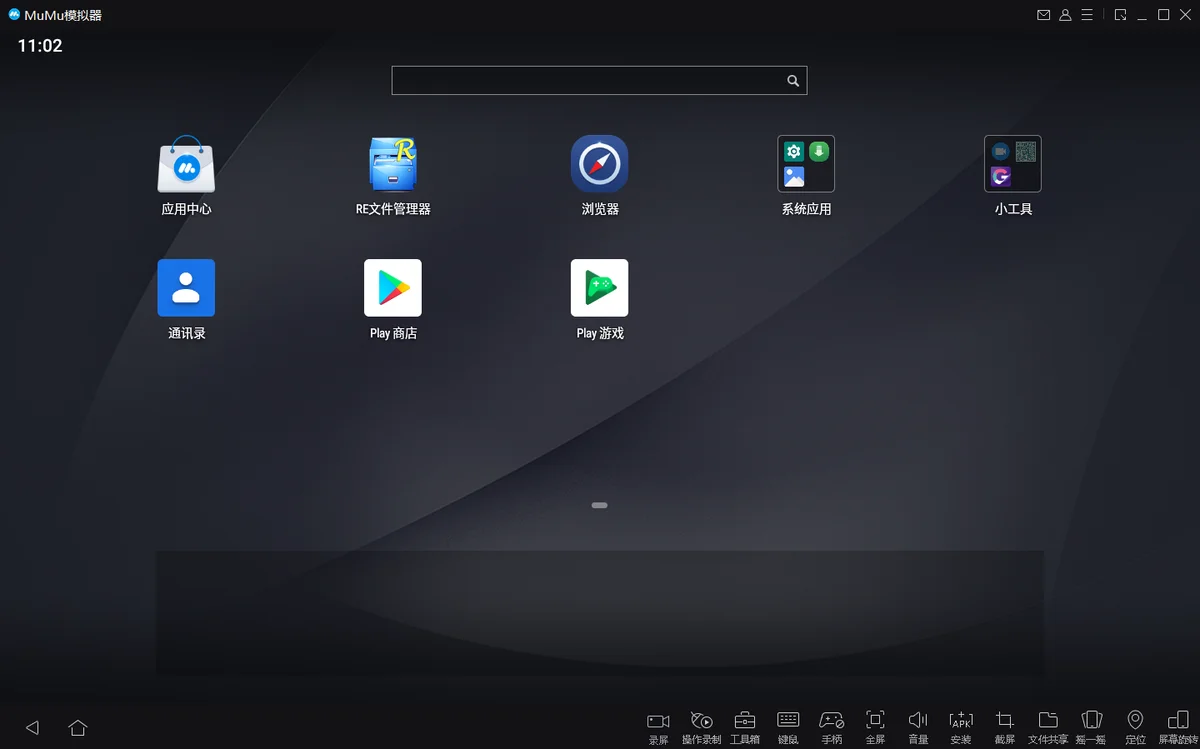Take a screenshot with 截屏
This screenshot has height=749, width=1200.
[x=1005, y=727]
